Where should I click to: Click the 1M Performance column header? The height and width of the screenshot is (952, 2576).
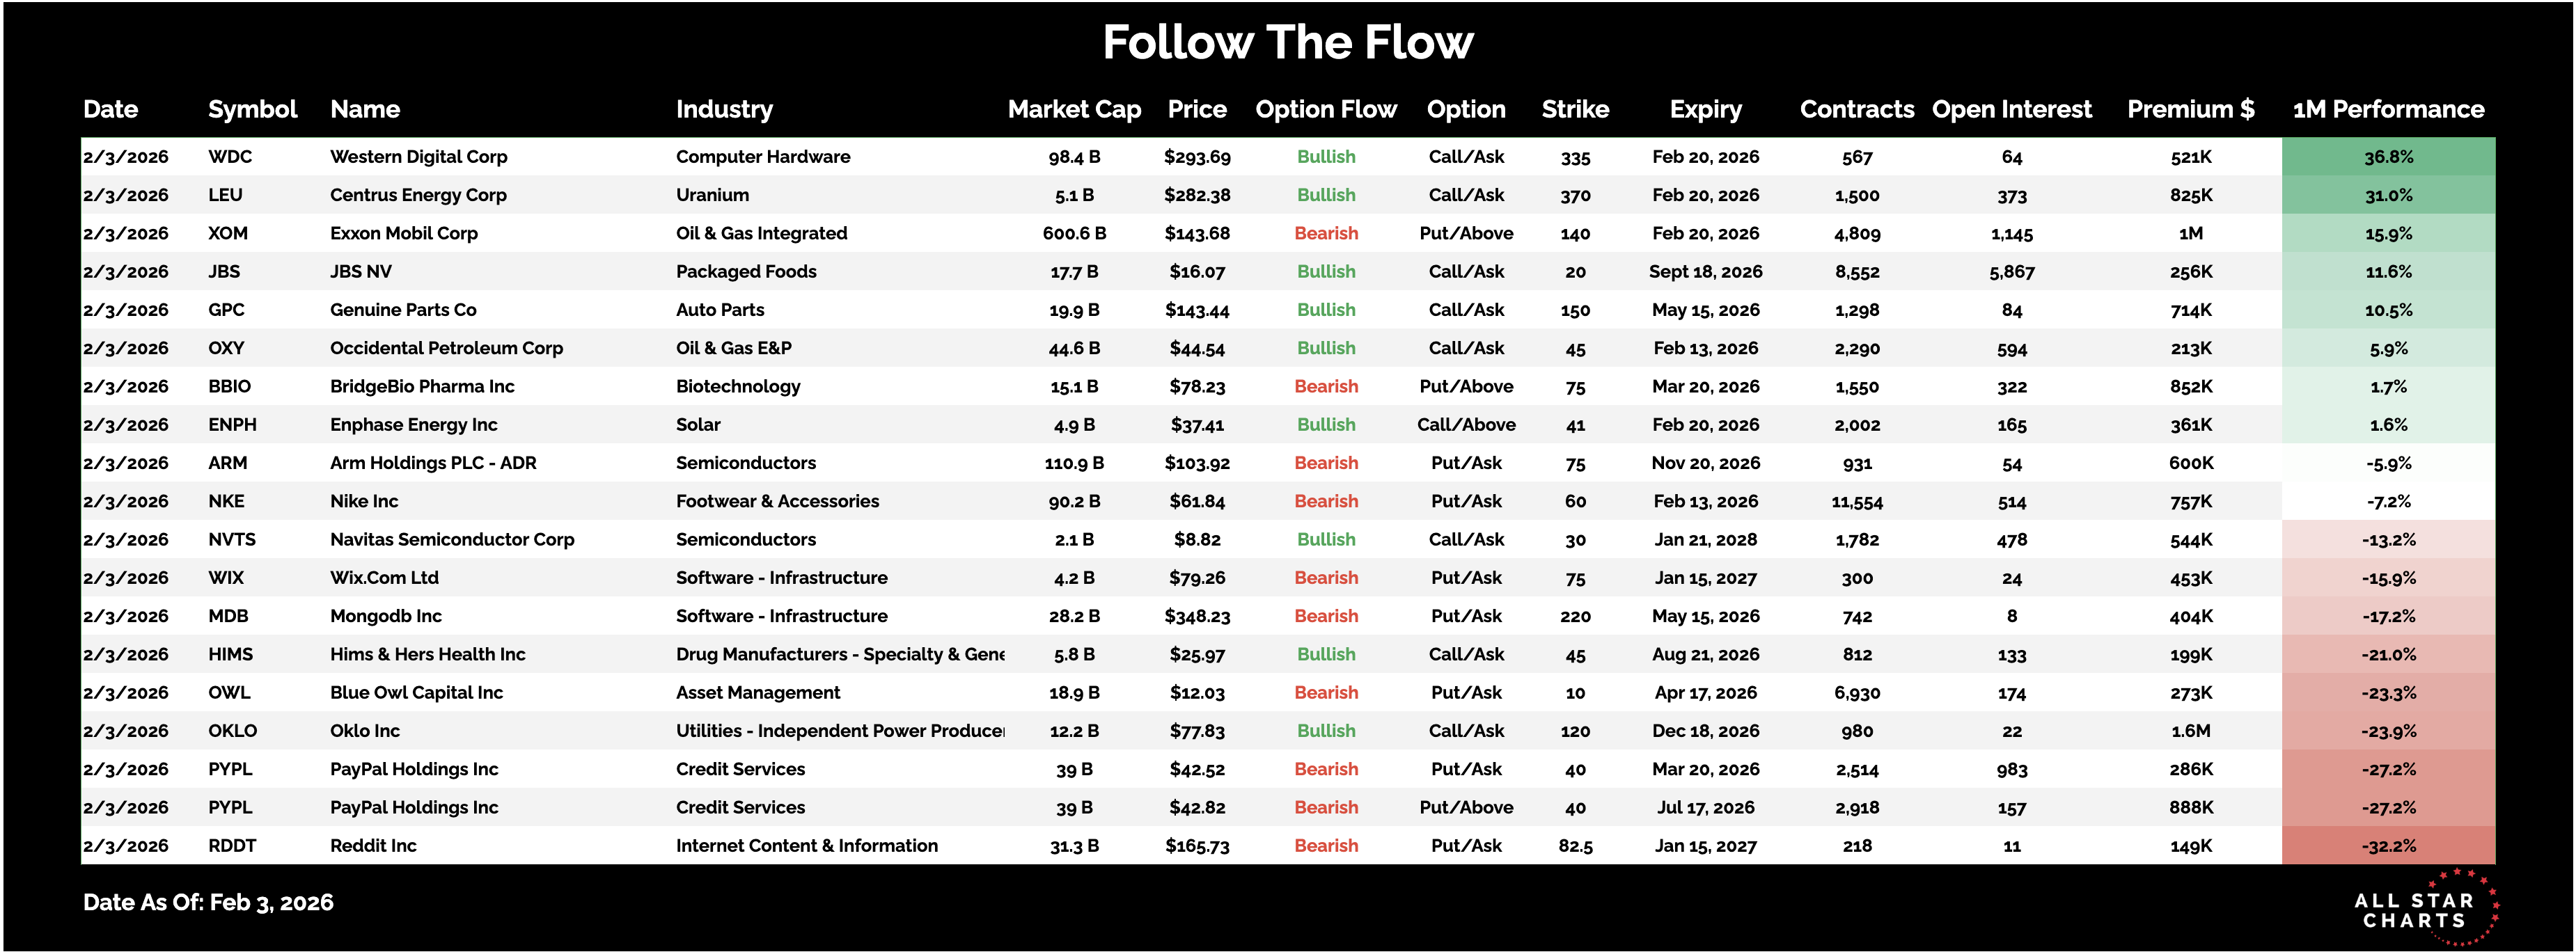(2388, 109)
